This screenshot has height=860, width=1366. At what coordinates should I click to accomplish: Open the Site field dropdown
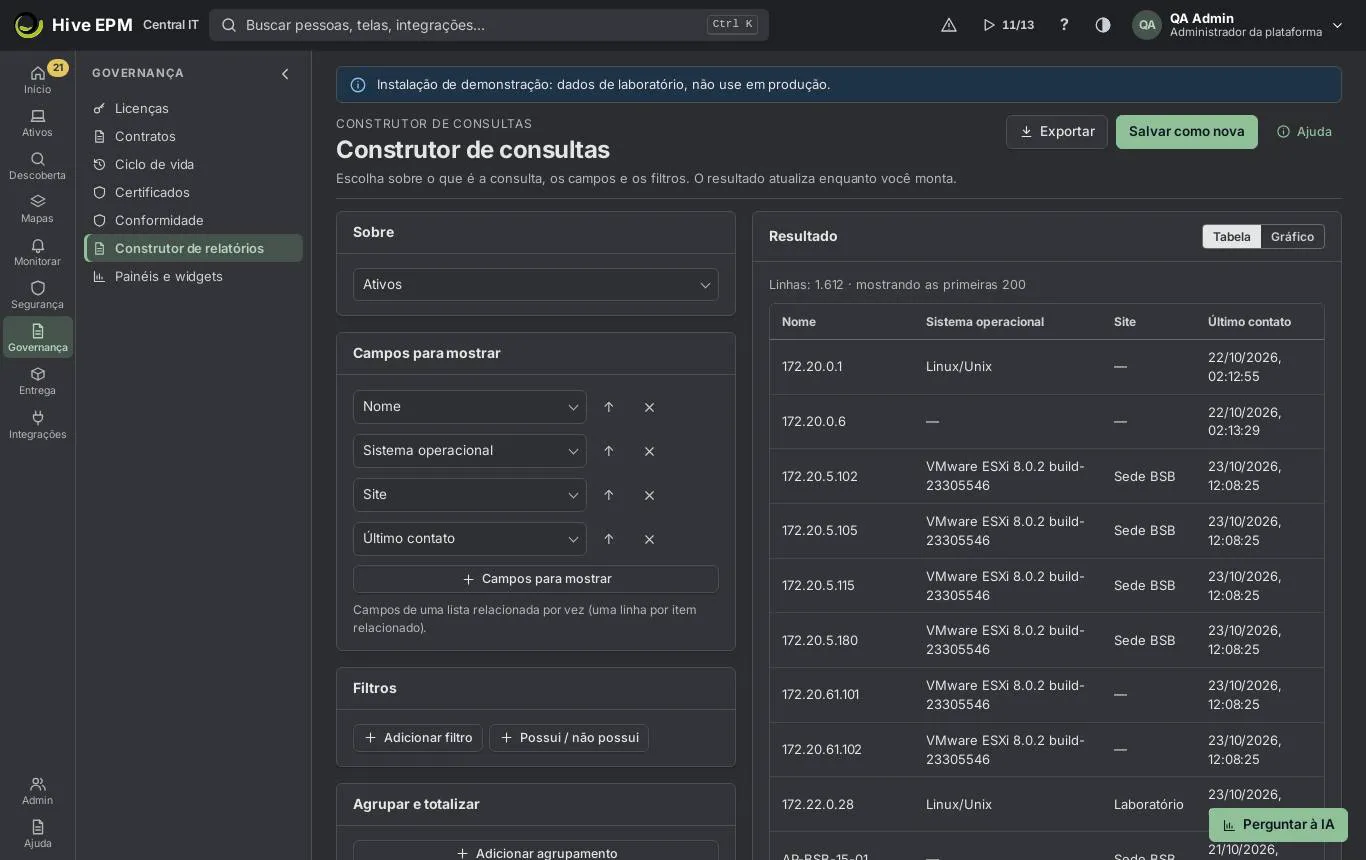pos(470,495)
